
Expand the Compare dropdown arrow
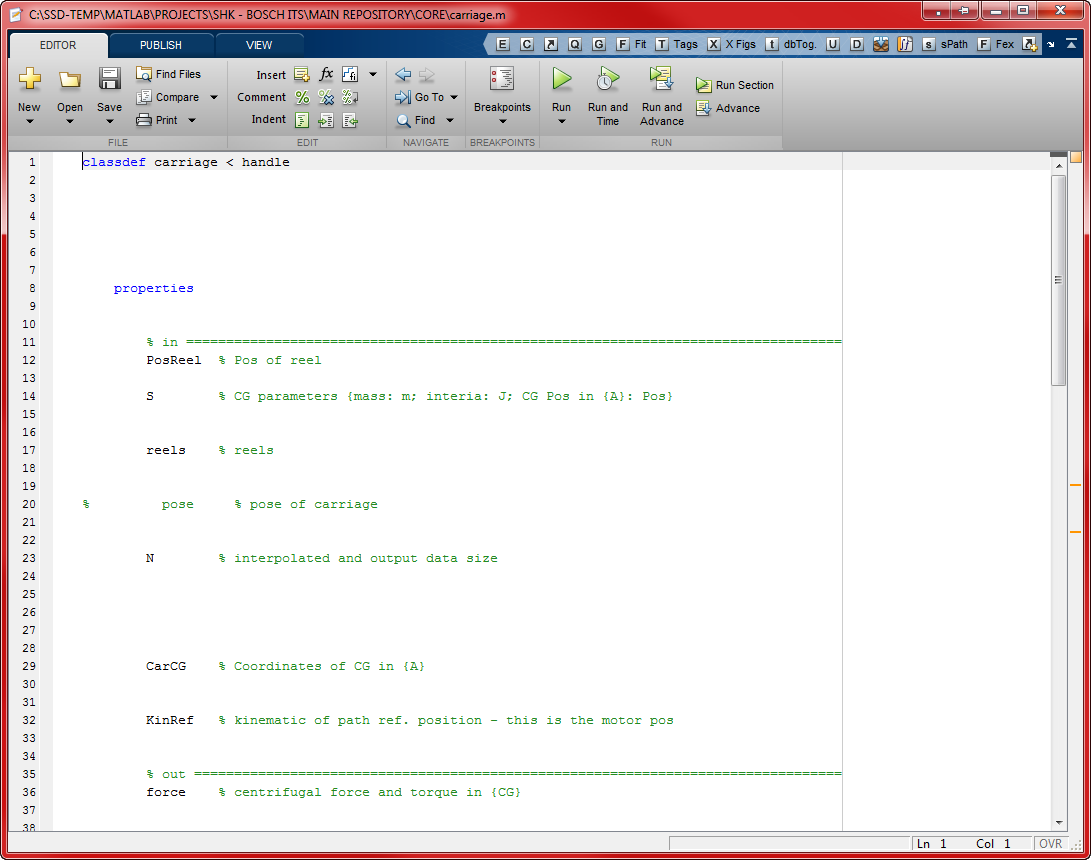click(x=212, y=97)
